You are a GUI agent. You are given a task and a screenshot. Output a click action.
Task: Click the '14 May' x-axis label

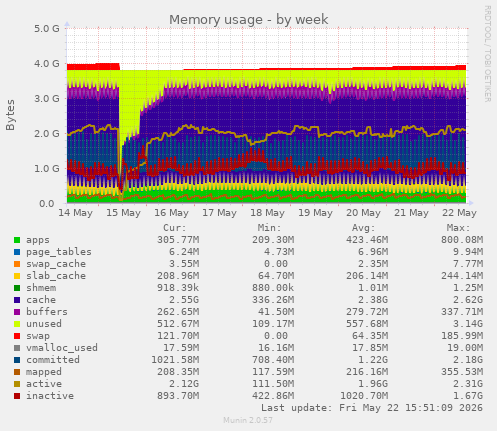75,213
